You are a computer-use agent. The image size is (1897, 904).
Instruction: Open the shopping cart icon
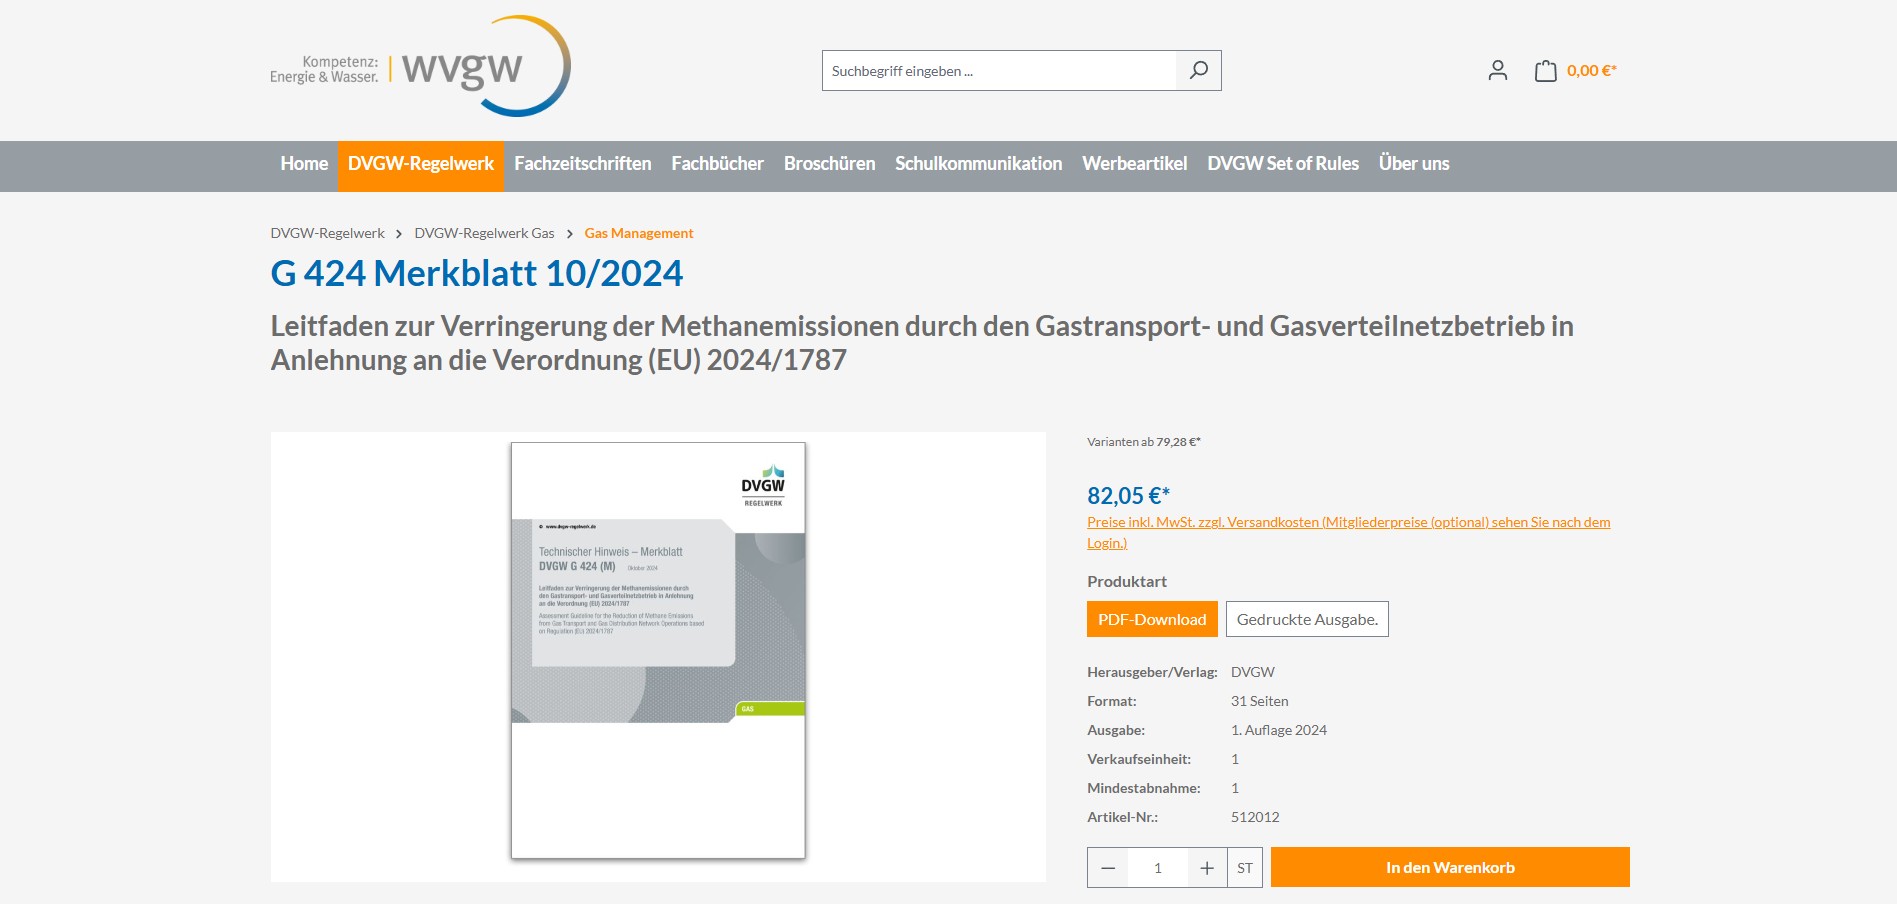tap(1545, 70)
